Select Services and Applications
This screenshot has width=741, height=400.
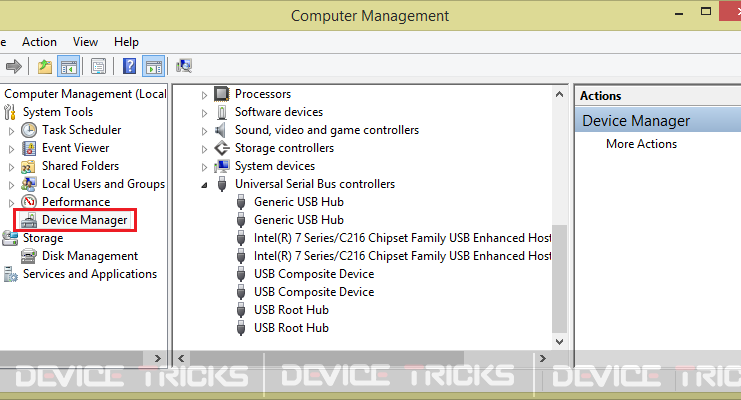(x=90, y=274)
